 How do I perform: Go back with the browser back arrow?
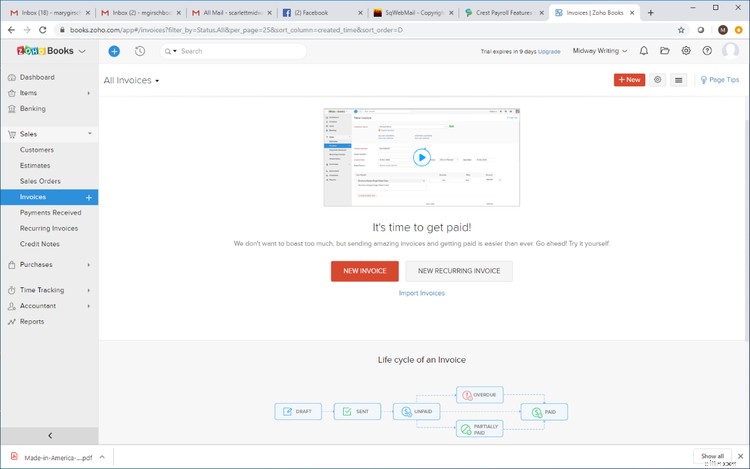pyautogui.click(x=11, y=30)
